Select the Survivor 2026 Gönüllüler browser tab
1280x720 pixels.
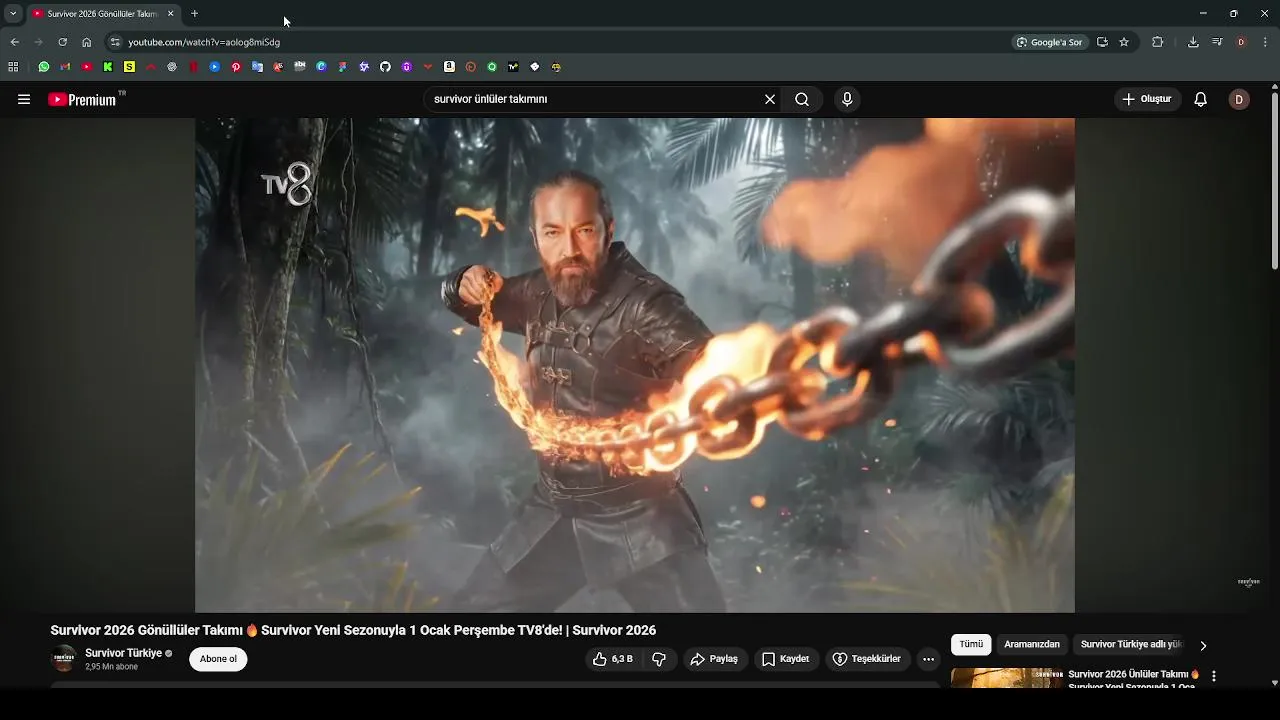(102, 13)
